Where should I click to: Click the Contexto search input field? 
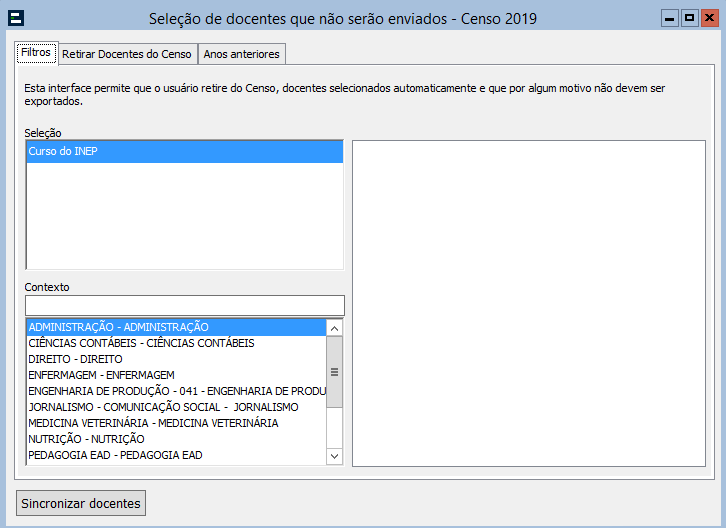184,305
